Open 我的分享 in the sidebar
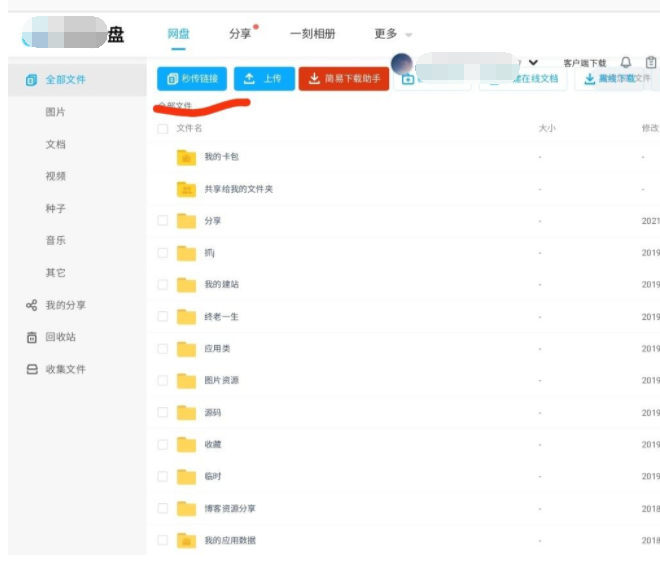This screenshot has width=660, height=561. 65,305
